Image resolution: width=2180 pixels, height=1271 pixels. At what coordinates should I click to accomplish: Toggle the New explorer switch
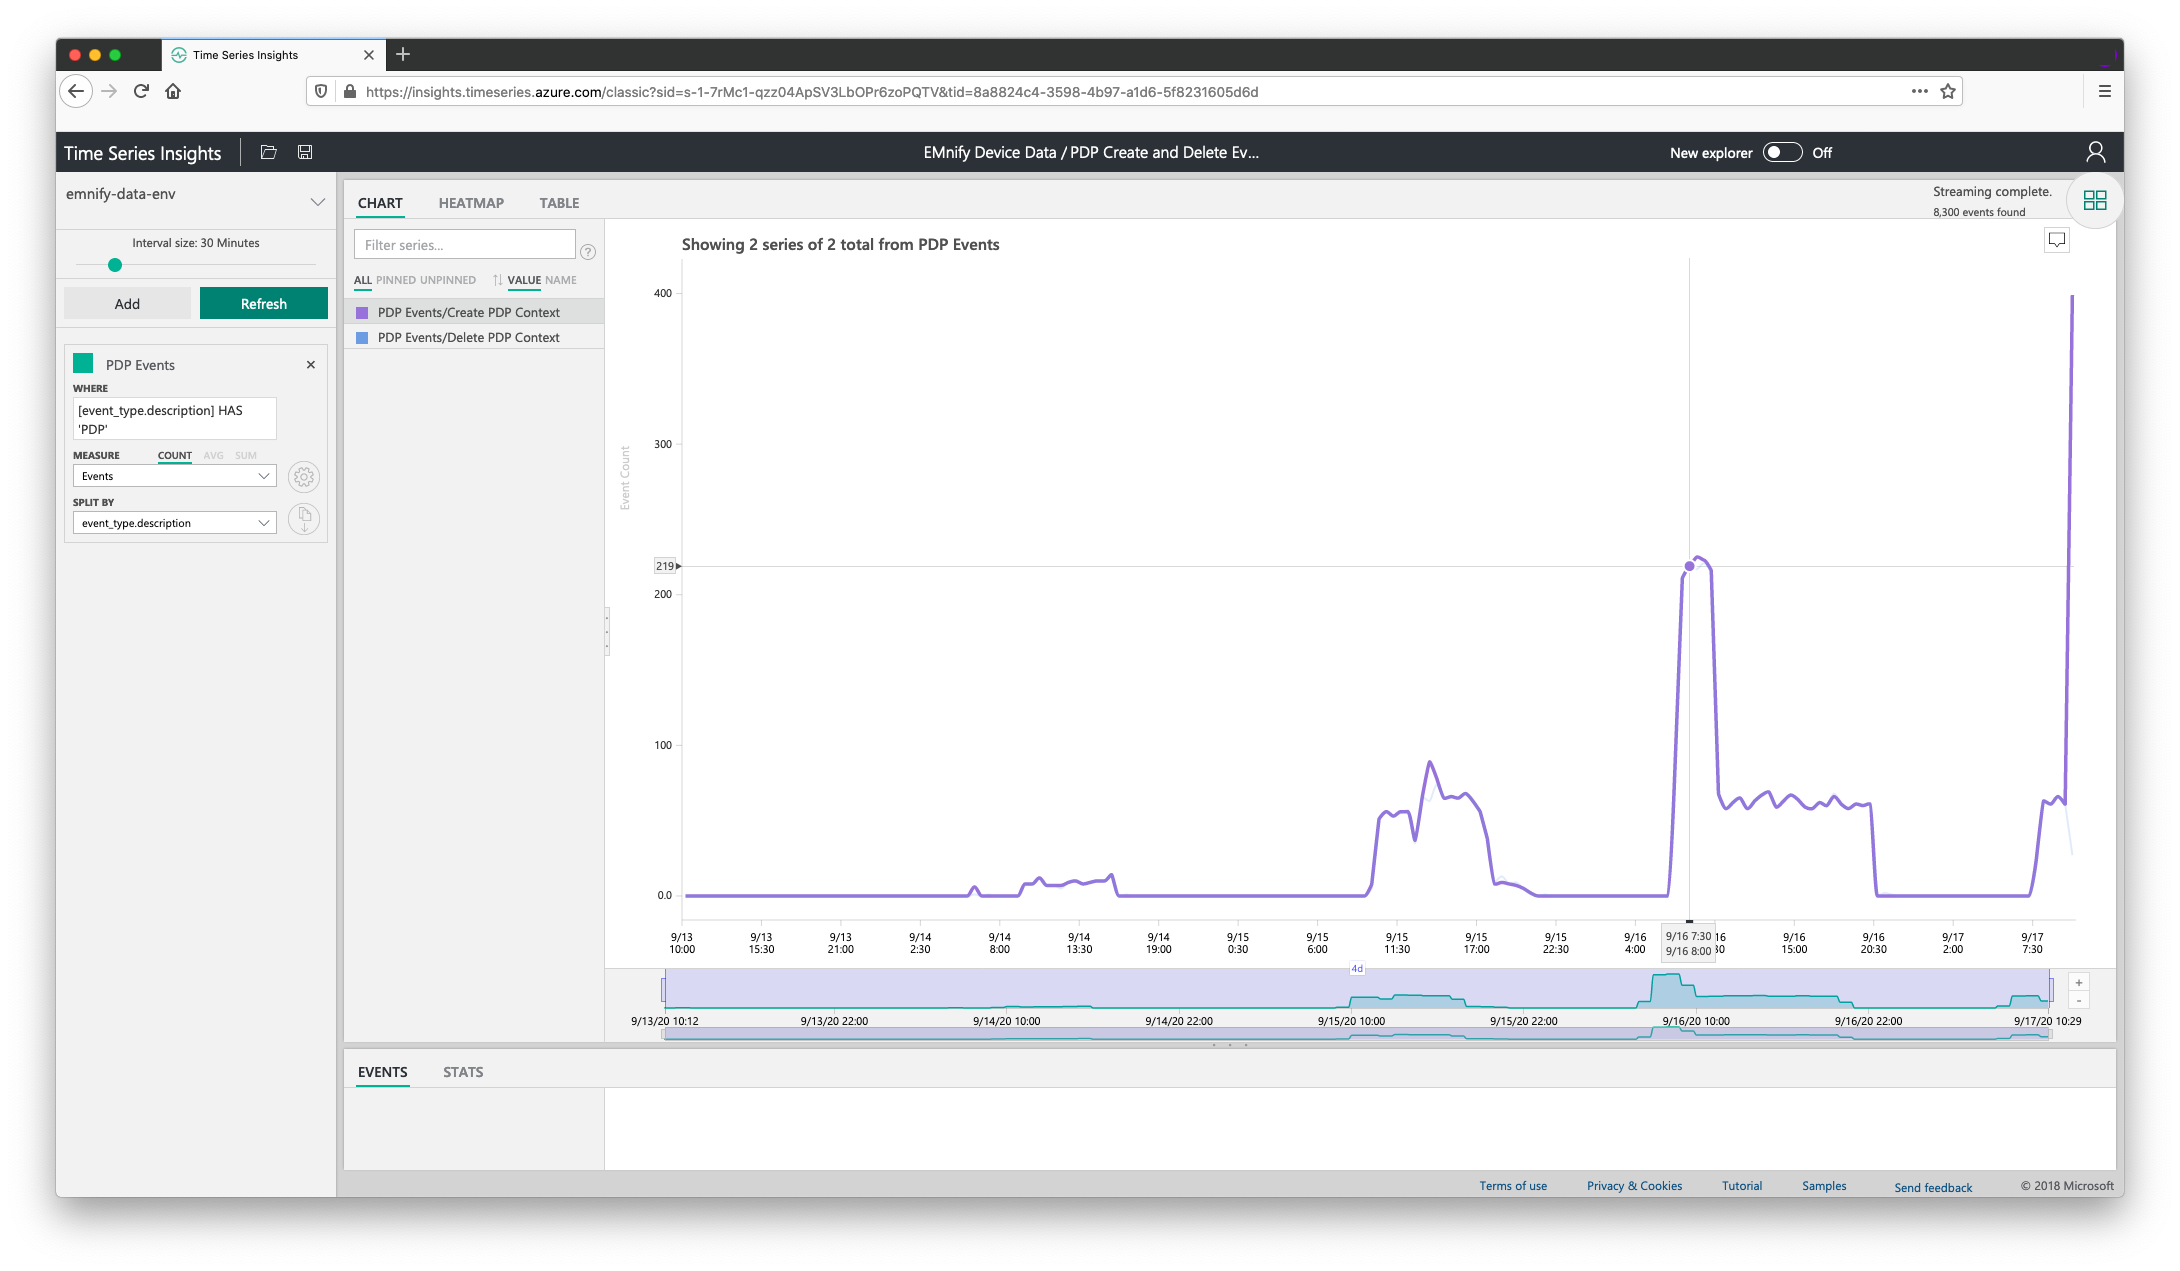coord(1782,152)
